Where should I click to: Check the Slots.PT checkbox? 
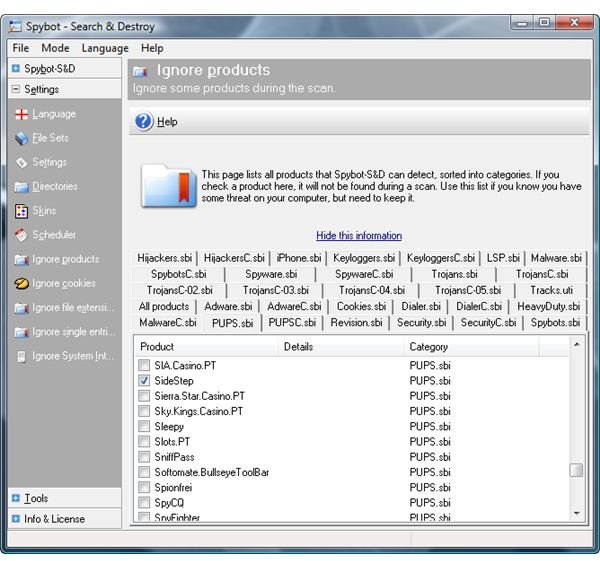(x=144, y=442)
